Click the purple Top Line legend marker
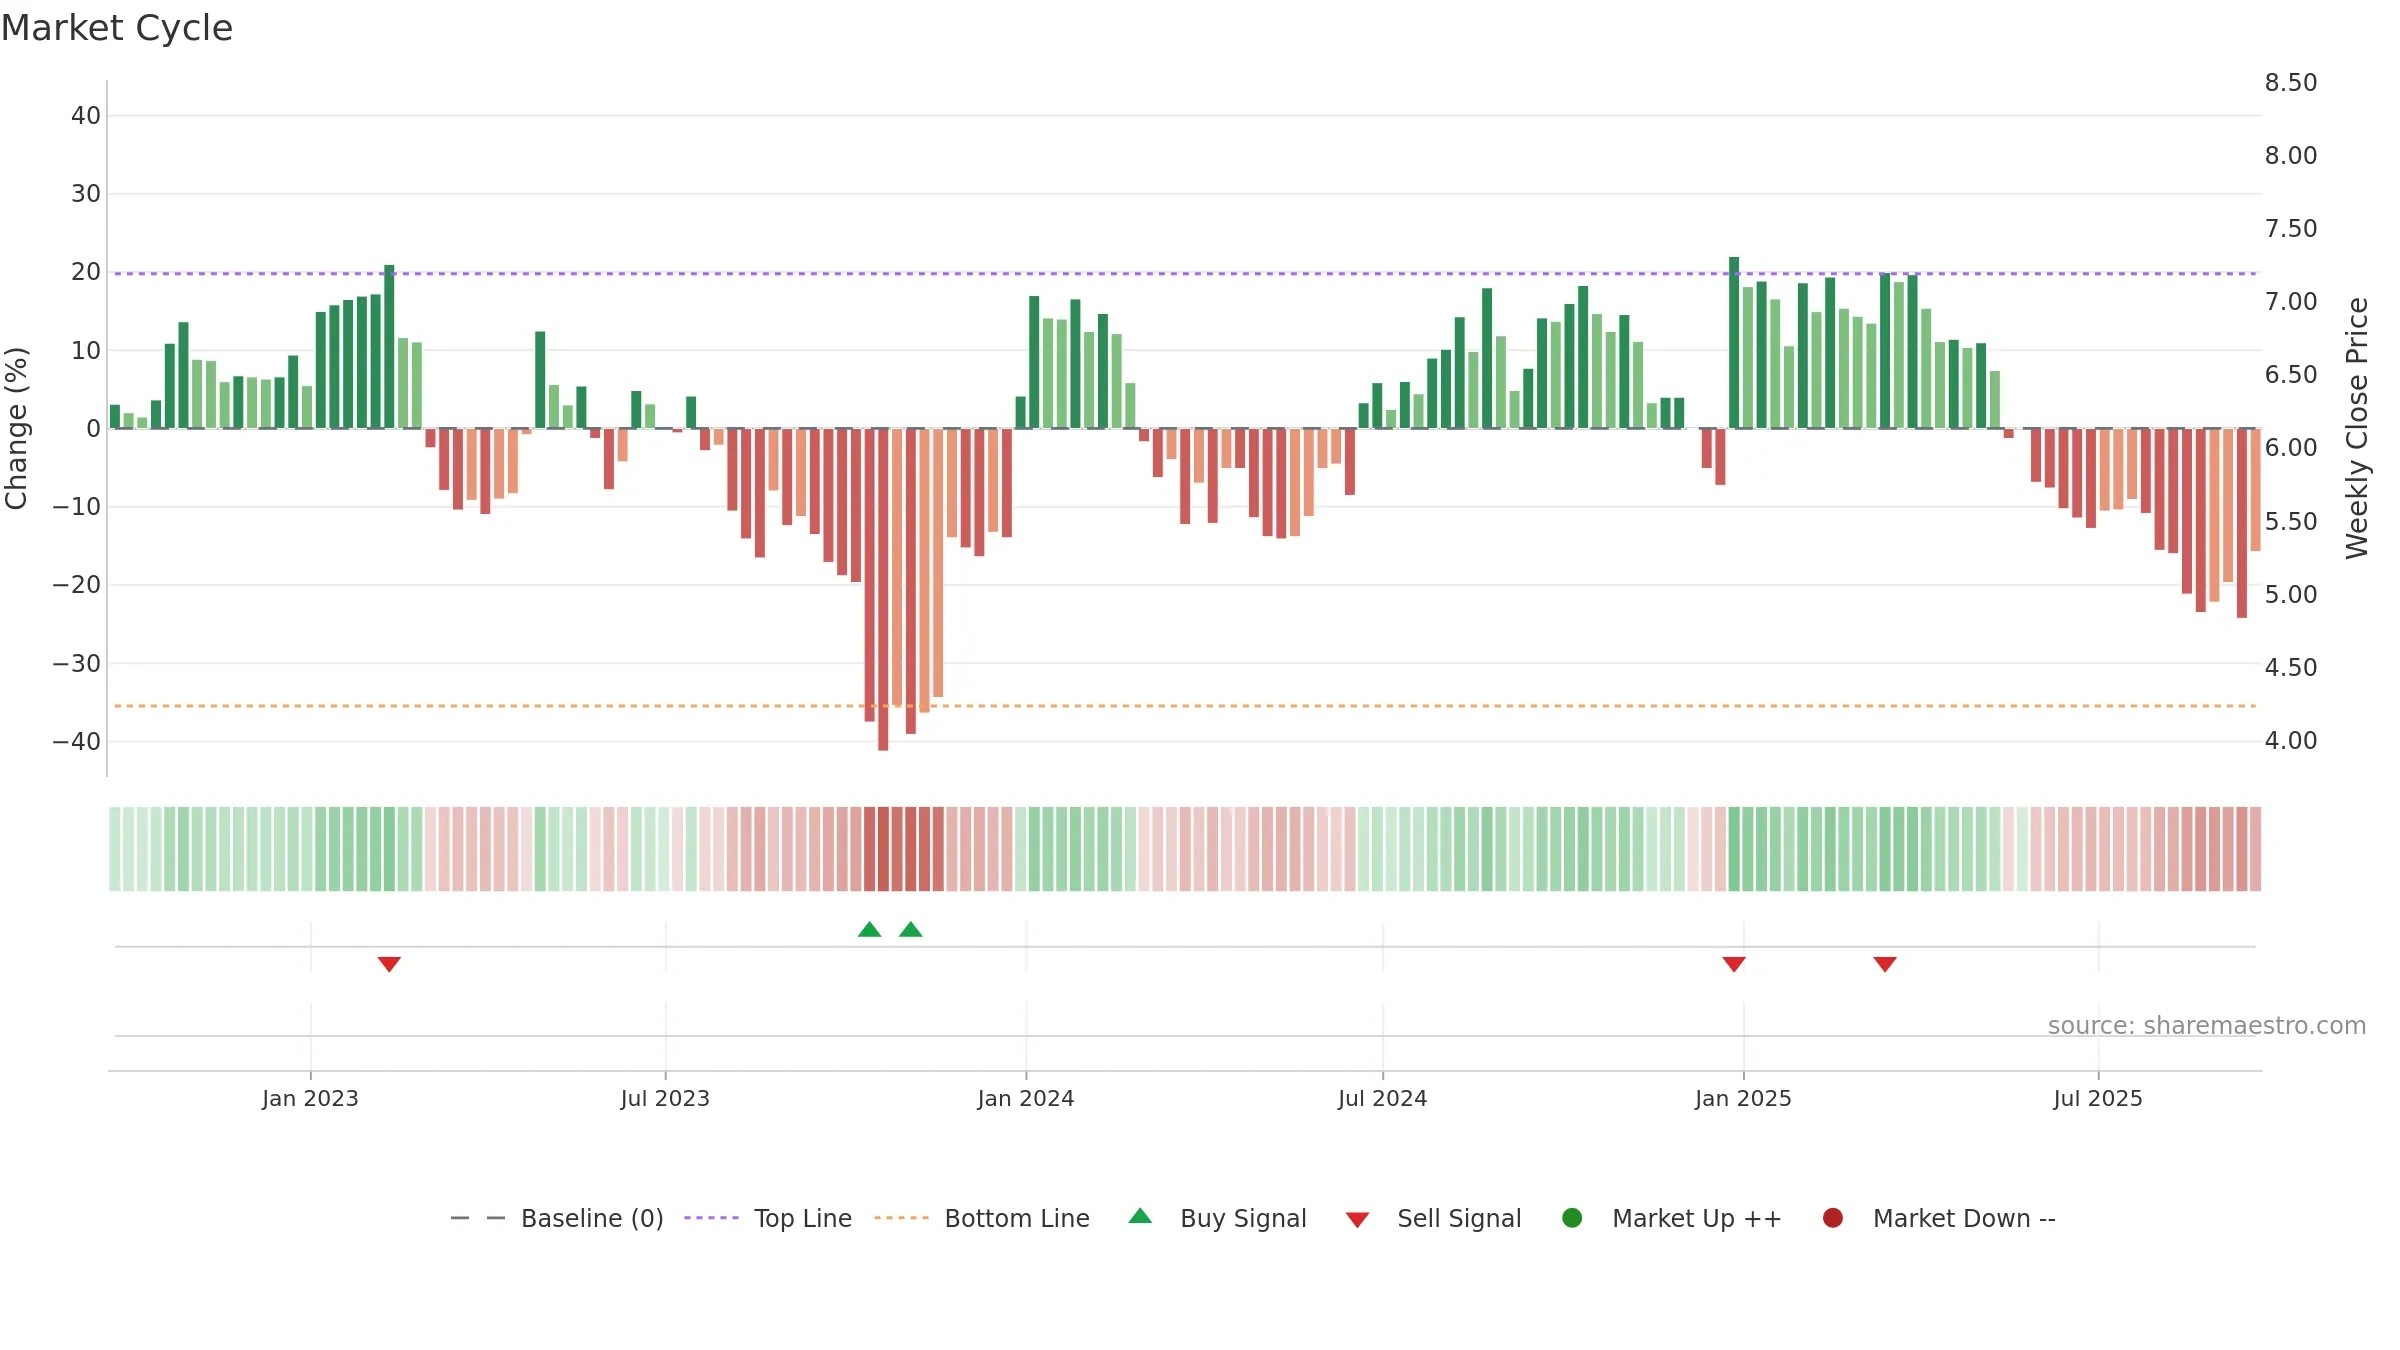This screenshot has height=1350, width=2400. pos(711,1218)
